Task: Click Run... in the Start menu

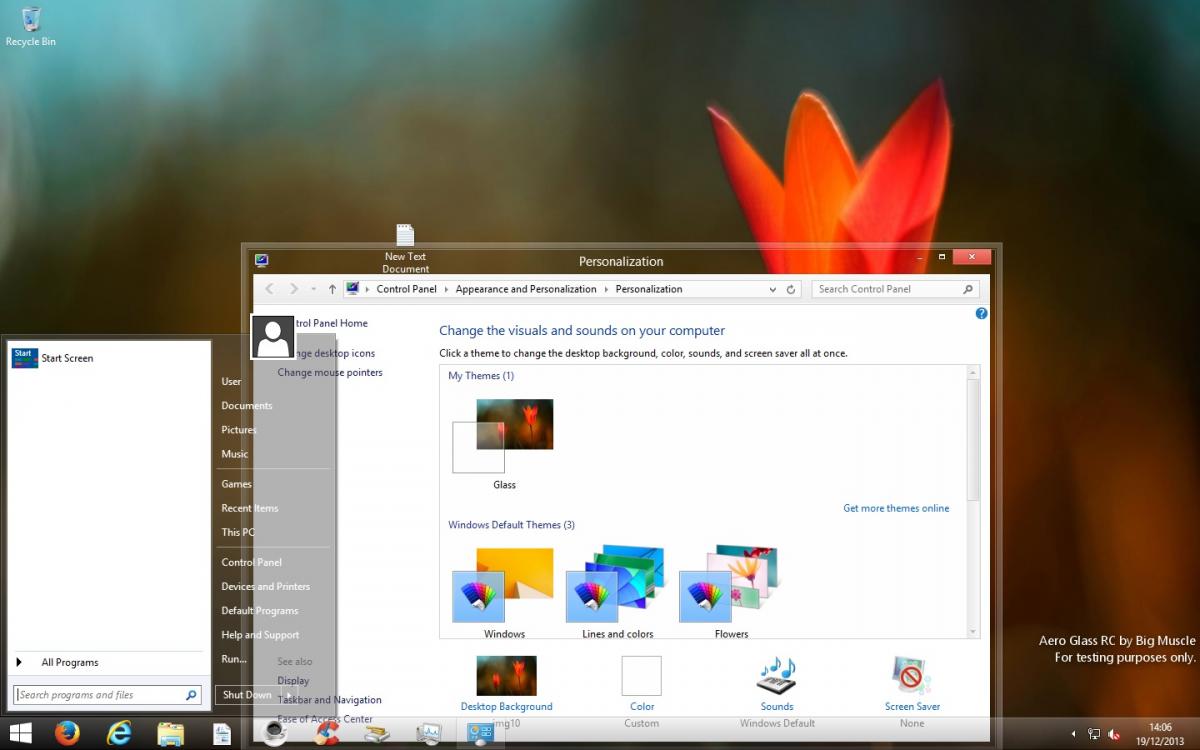Action: point(234,659)
